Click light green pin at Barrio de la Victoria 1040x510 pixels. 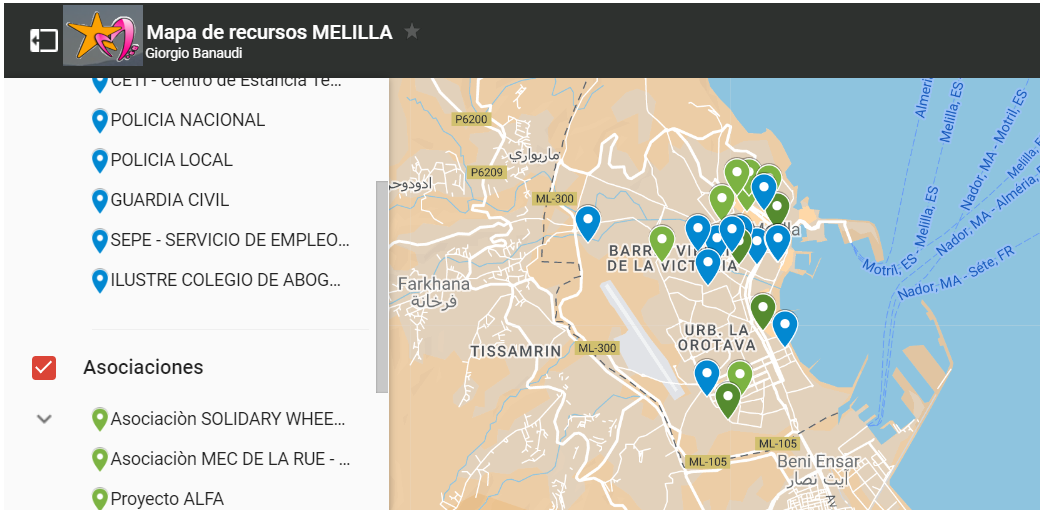pyautogui.click(x=661, y=242)
